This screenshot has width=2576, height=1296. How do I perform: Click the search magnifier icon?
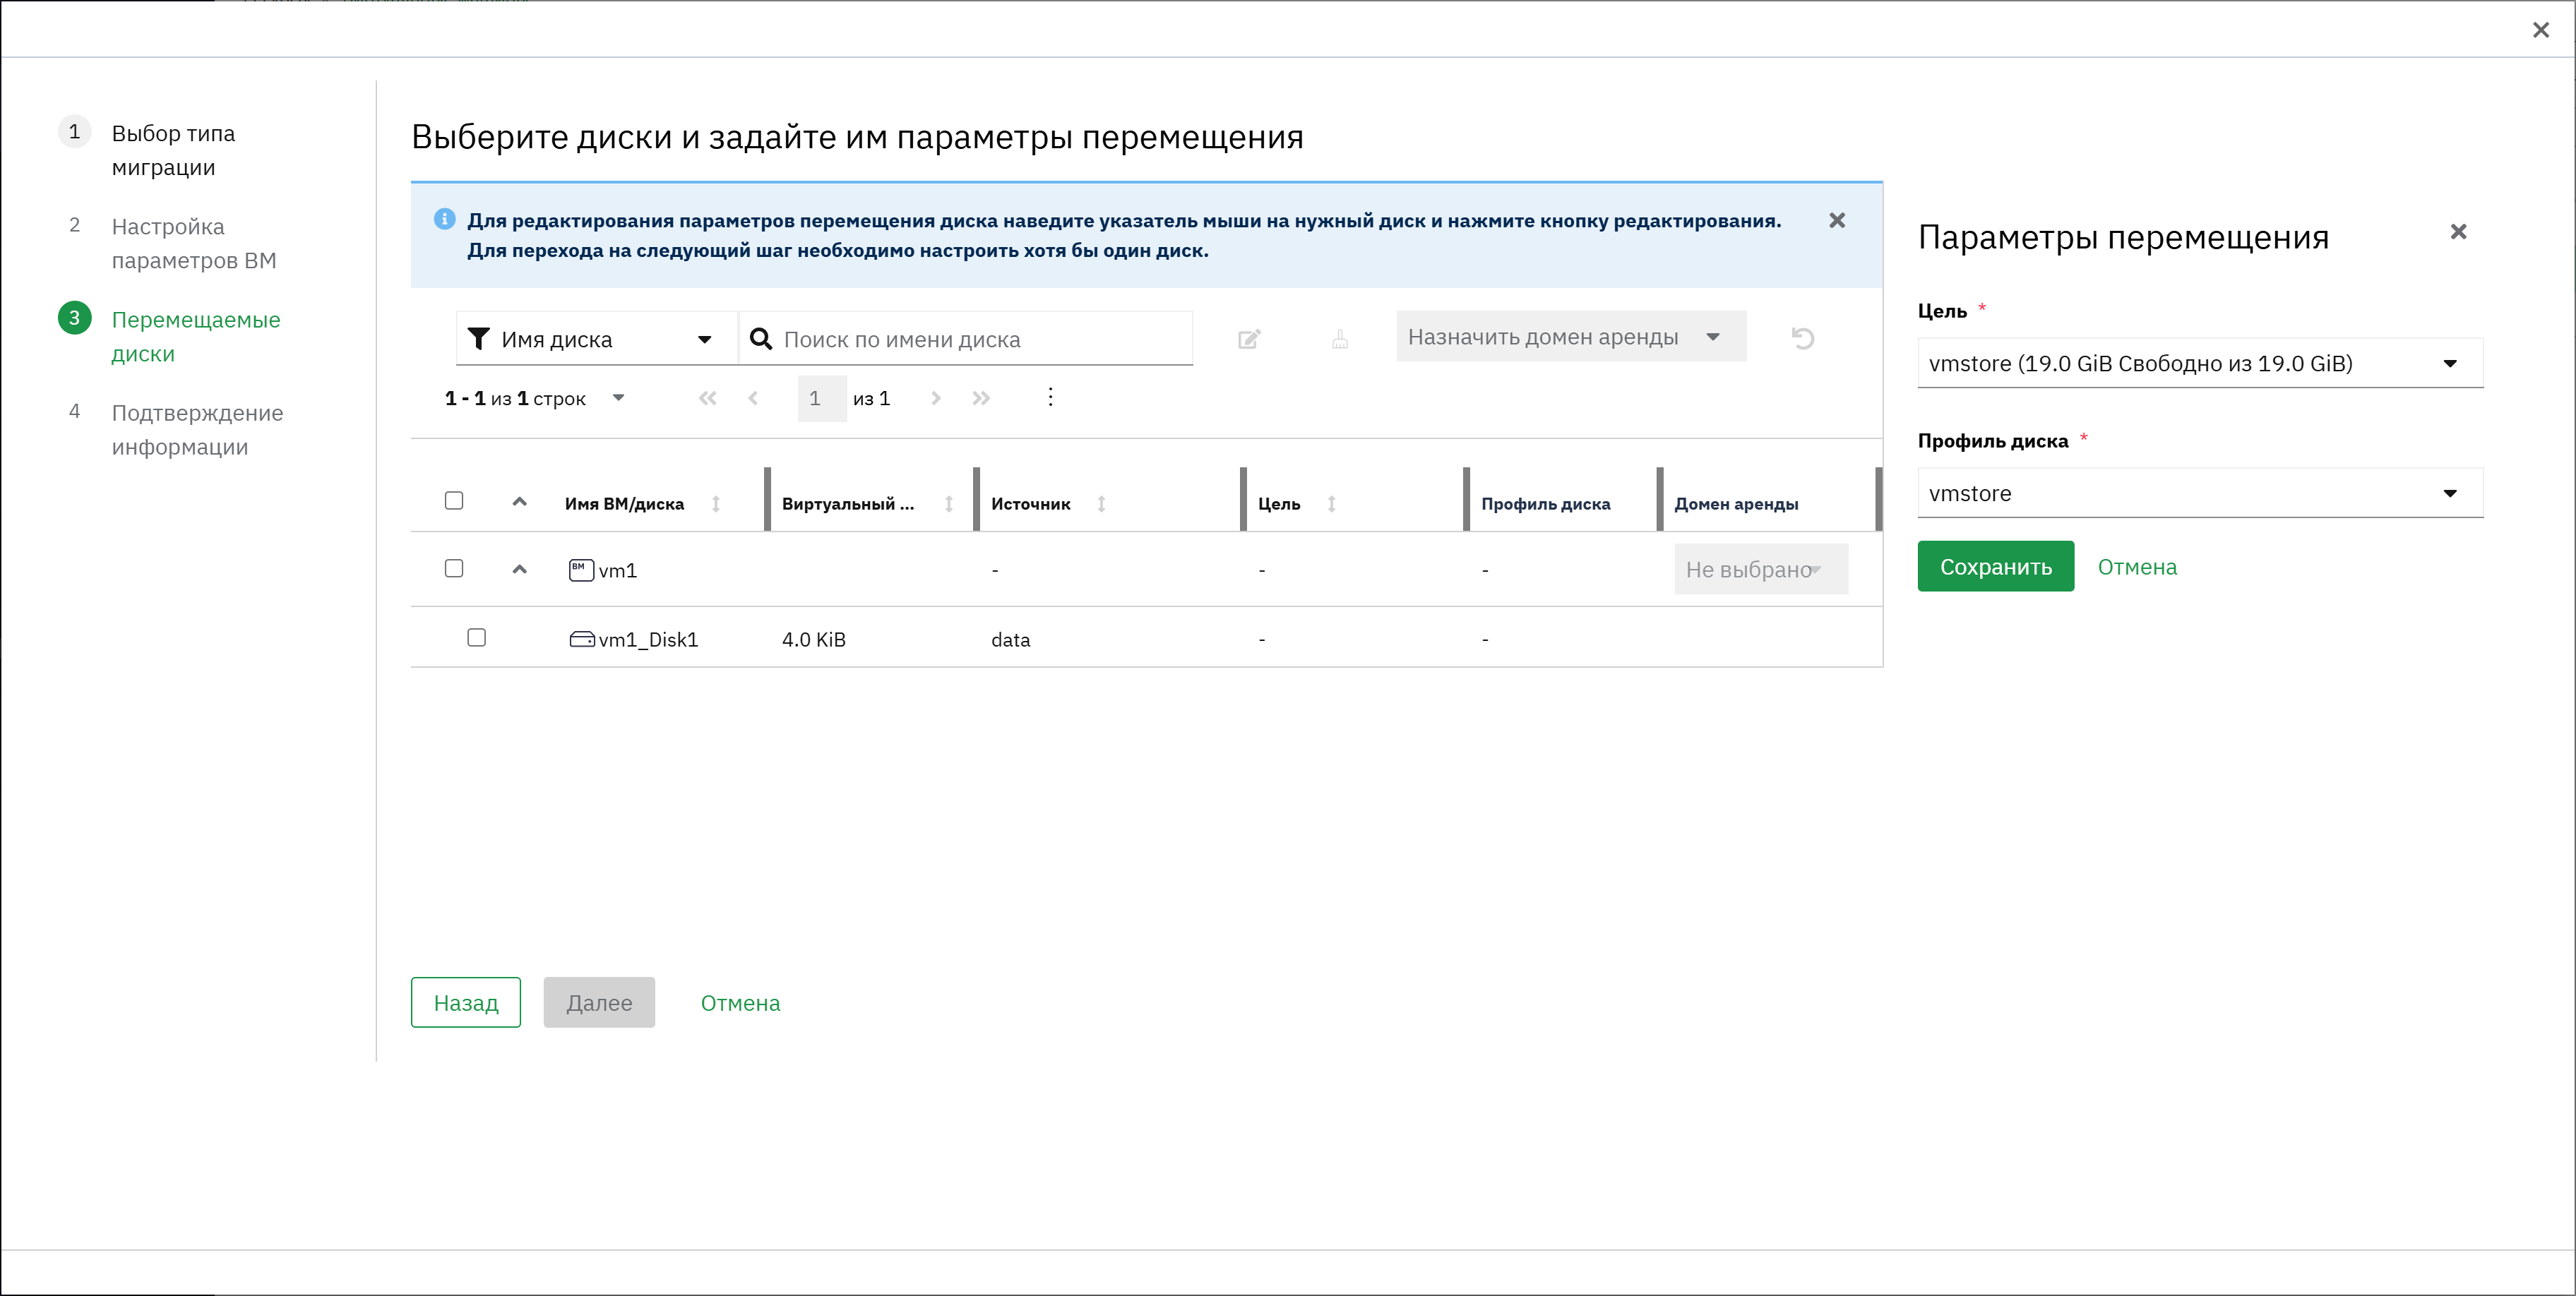(761, 339)
